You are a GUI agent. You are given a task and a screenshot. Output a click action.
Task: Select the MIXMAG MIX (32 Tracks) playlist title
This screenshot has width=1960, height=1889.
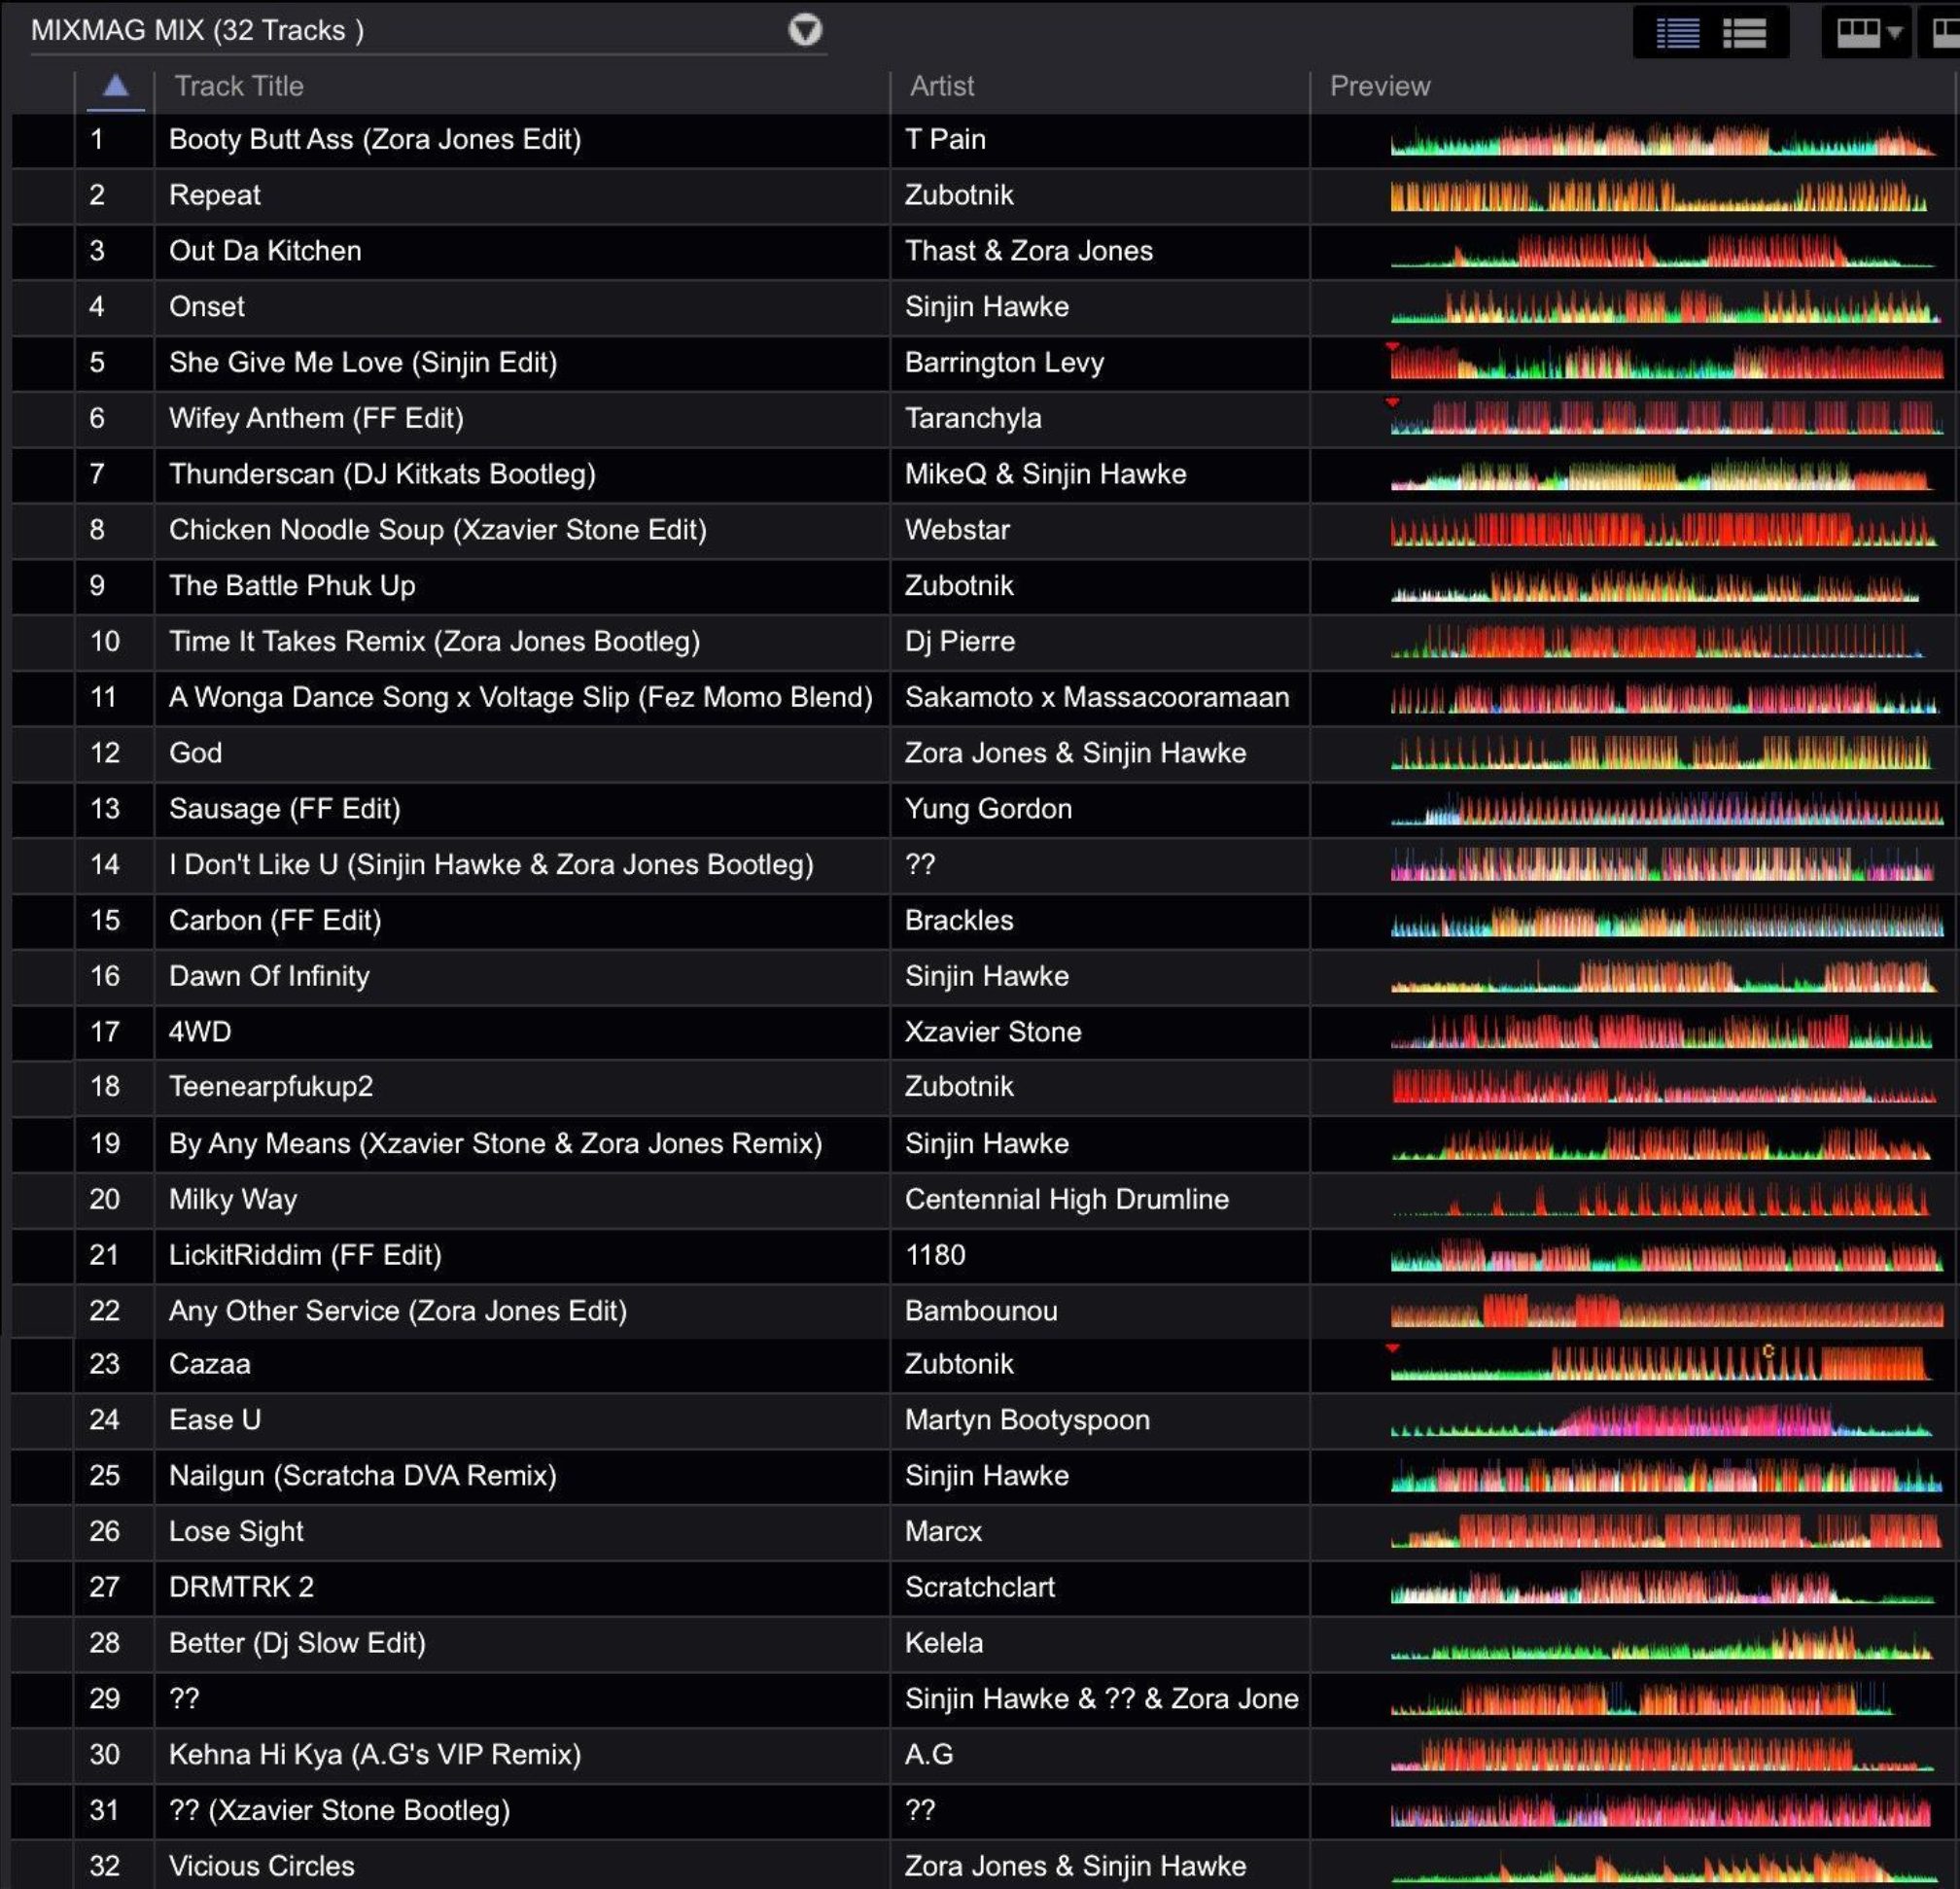(x=197, y=30)
